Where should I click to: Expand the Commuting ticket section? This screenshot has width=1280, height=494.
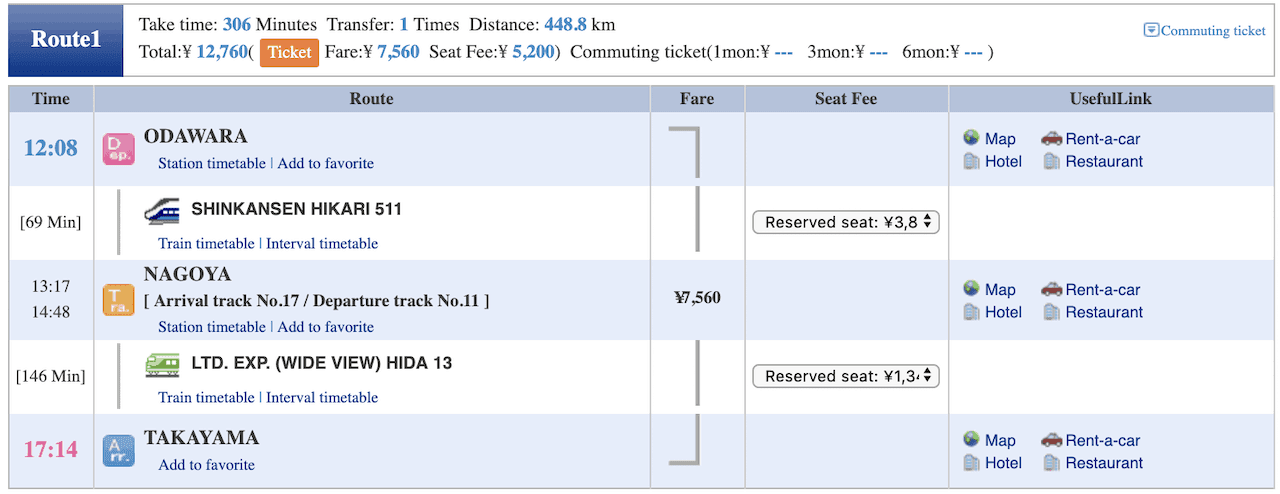pos(1205,30)
